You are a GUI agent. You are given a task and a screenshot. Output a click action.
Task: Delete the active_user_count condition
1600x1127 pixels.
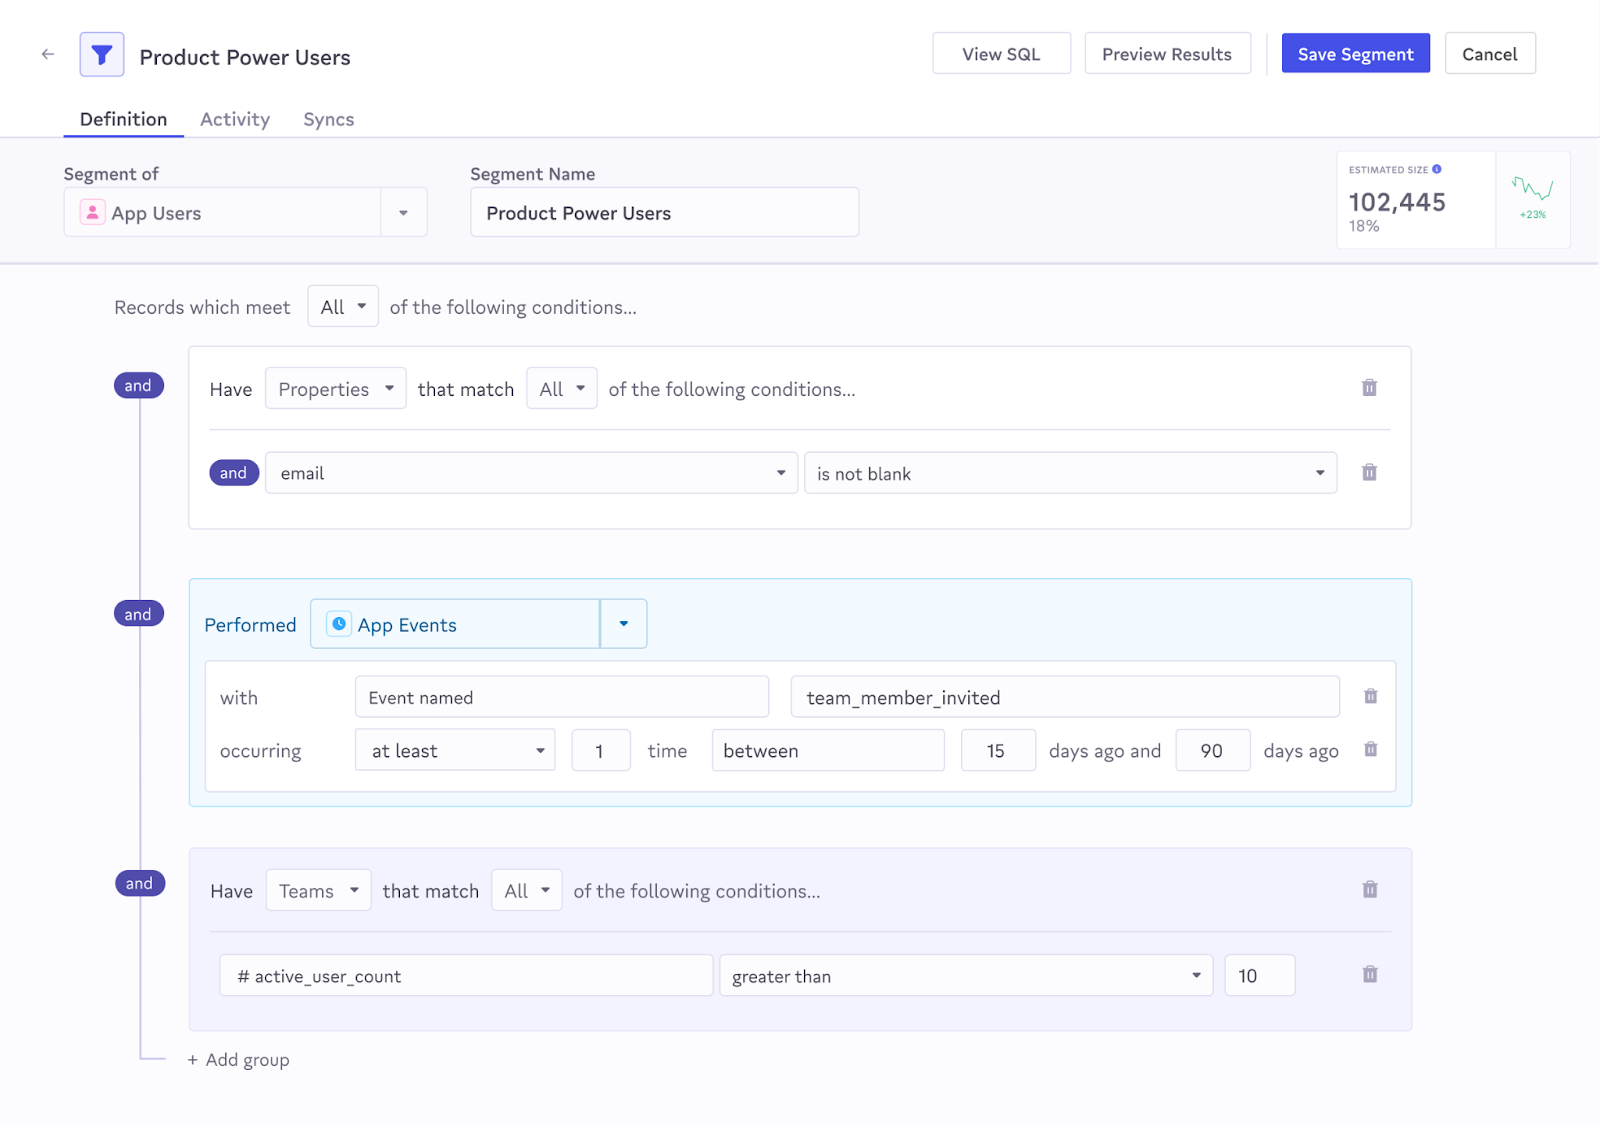(1370, 975)
